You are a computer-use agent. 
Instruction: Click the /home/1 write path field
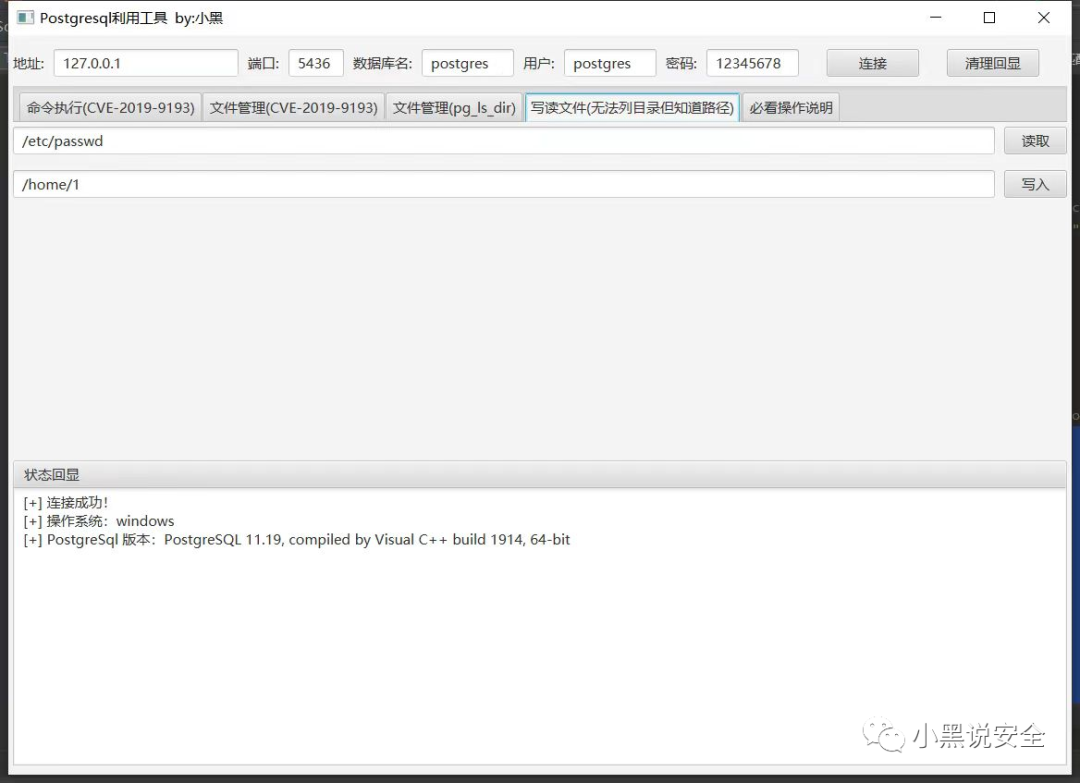point(503,185)
